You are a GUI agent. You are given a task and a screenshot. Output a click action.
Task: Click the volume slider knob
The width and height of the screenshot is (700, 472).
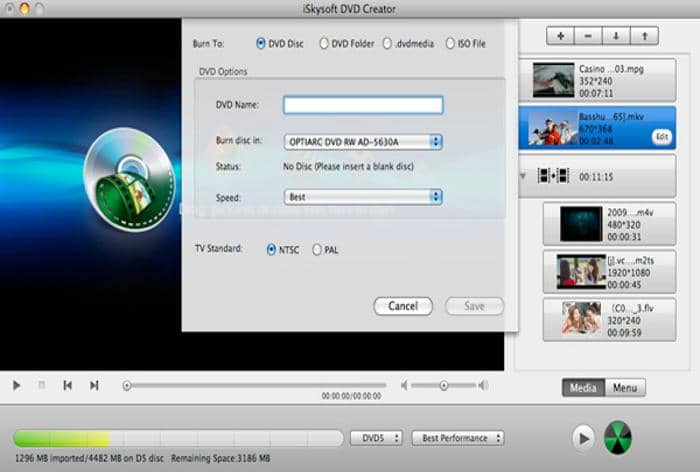pyautogui.click(x=443, y=385)
